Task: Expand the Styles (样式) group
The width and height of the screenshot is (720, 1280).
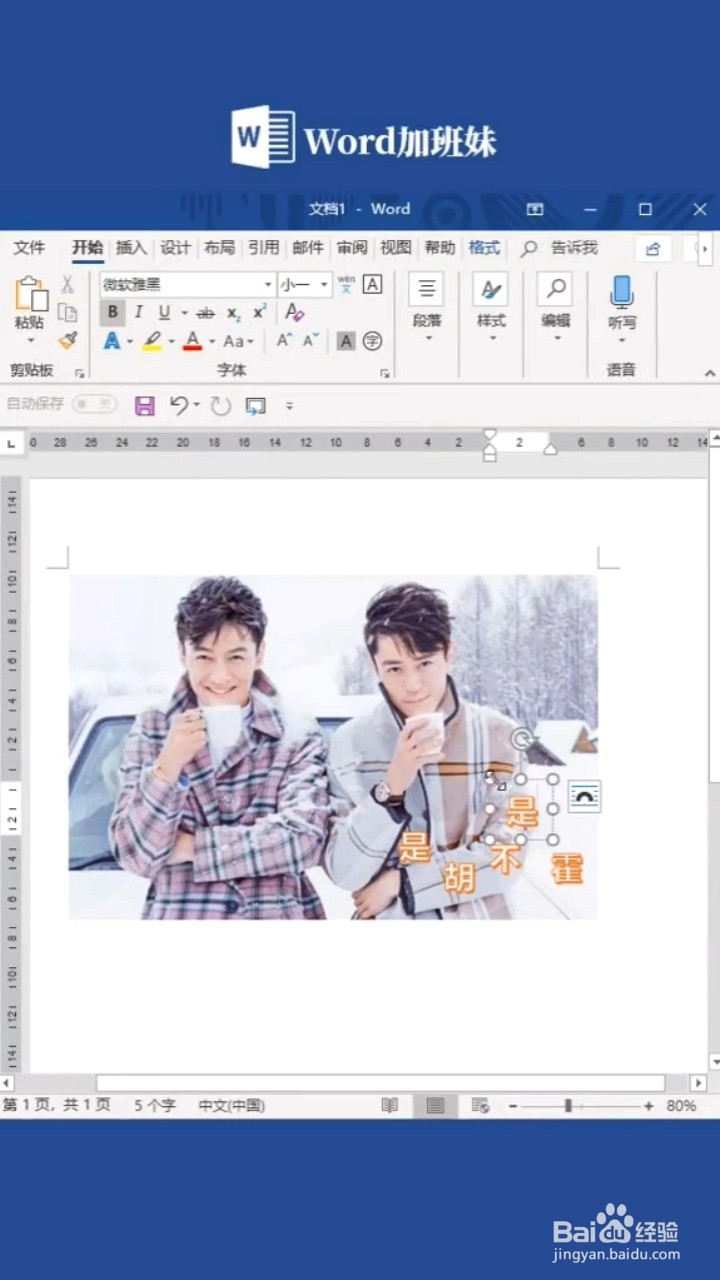Action: click(491, 308)
